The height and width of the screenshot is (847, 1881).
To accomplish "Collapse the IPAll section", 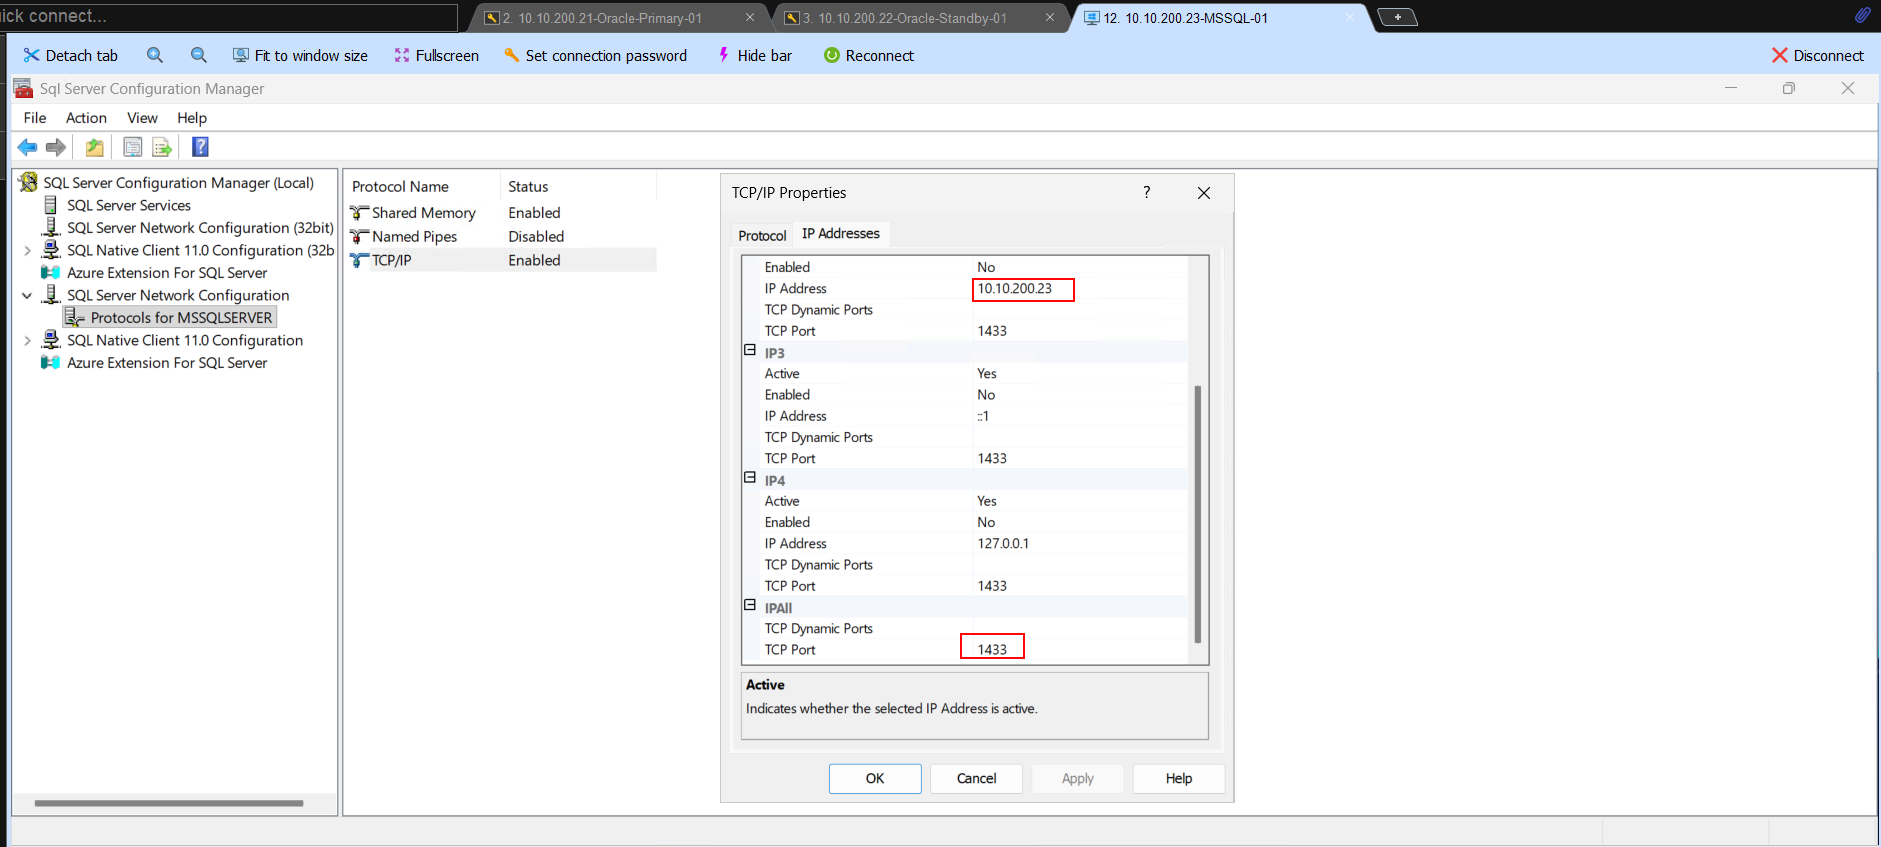I will tap(750, 606).
